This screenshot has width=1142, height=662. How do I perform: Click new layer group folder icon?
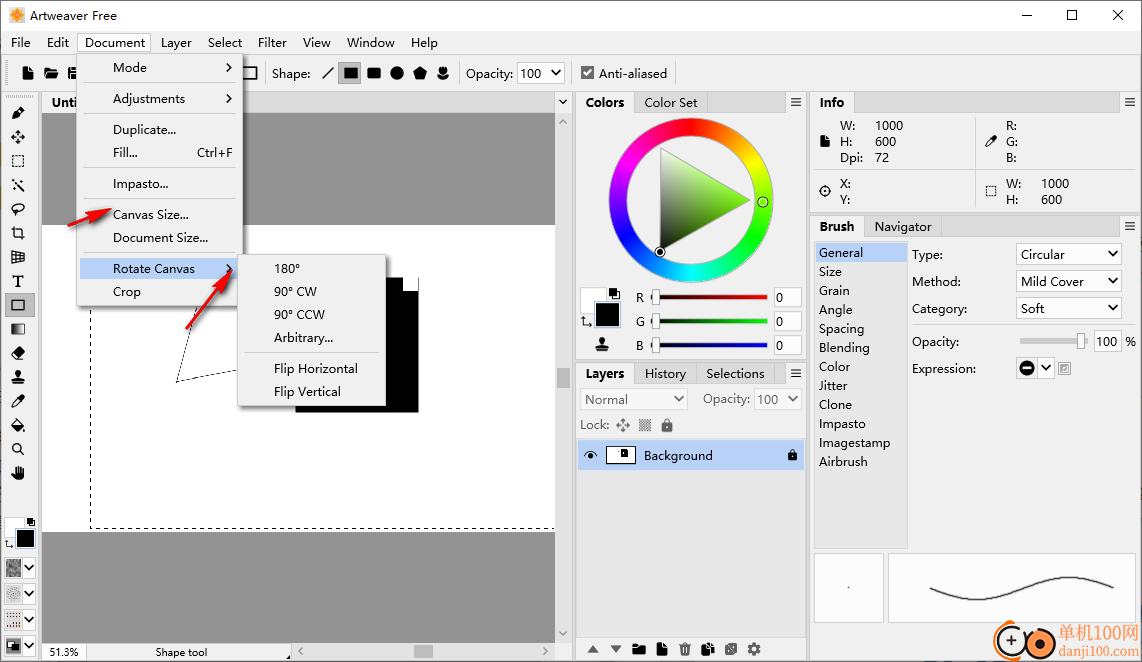(639, 649)
